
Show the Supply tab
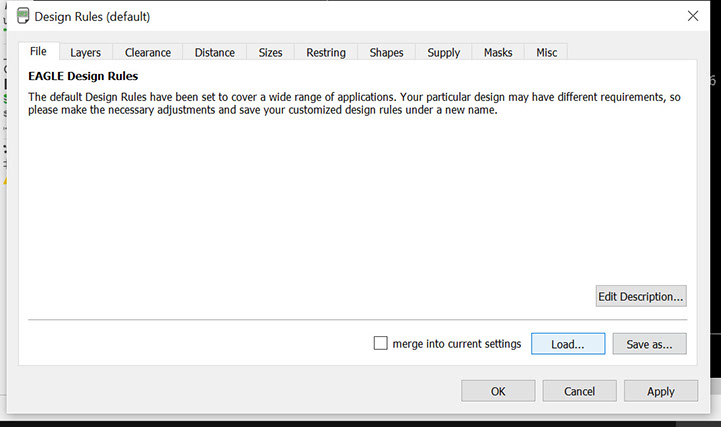[x=443, y=52]
